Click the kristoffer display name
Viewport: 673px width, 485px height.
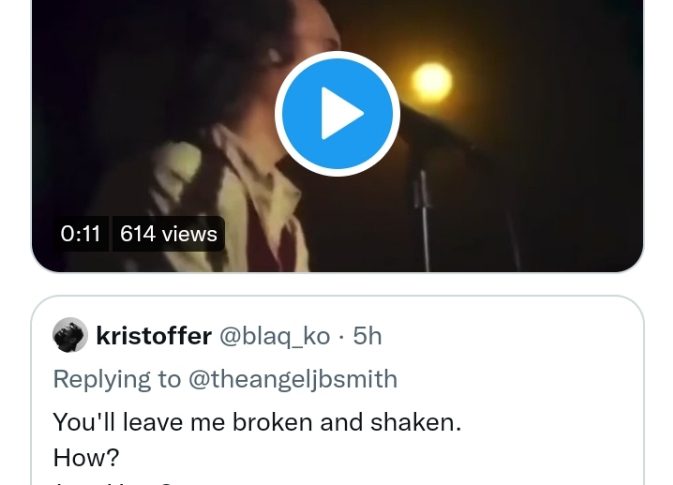[153, 336]
